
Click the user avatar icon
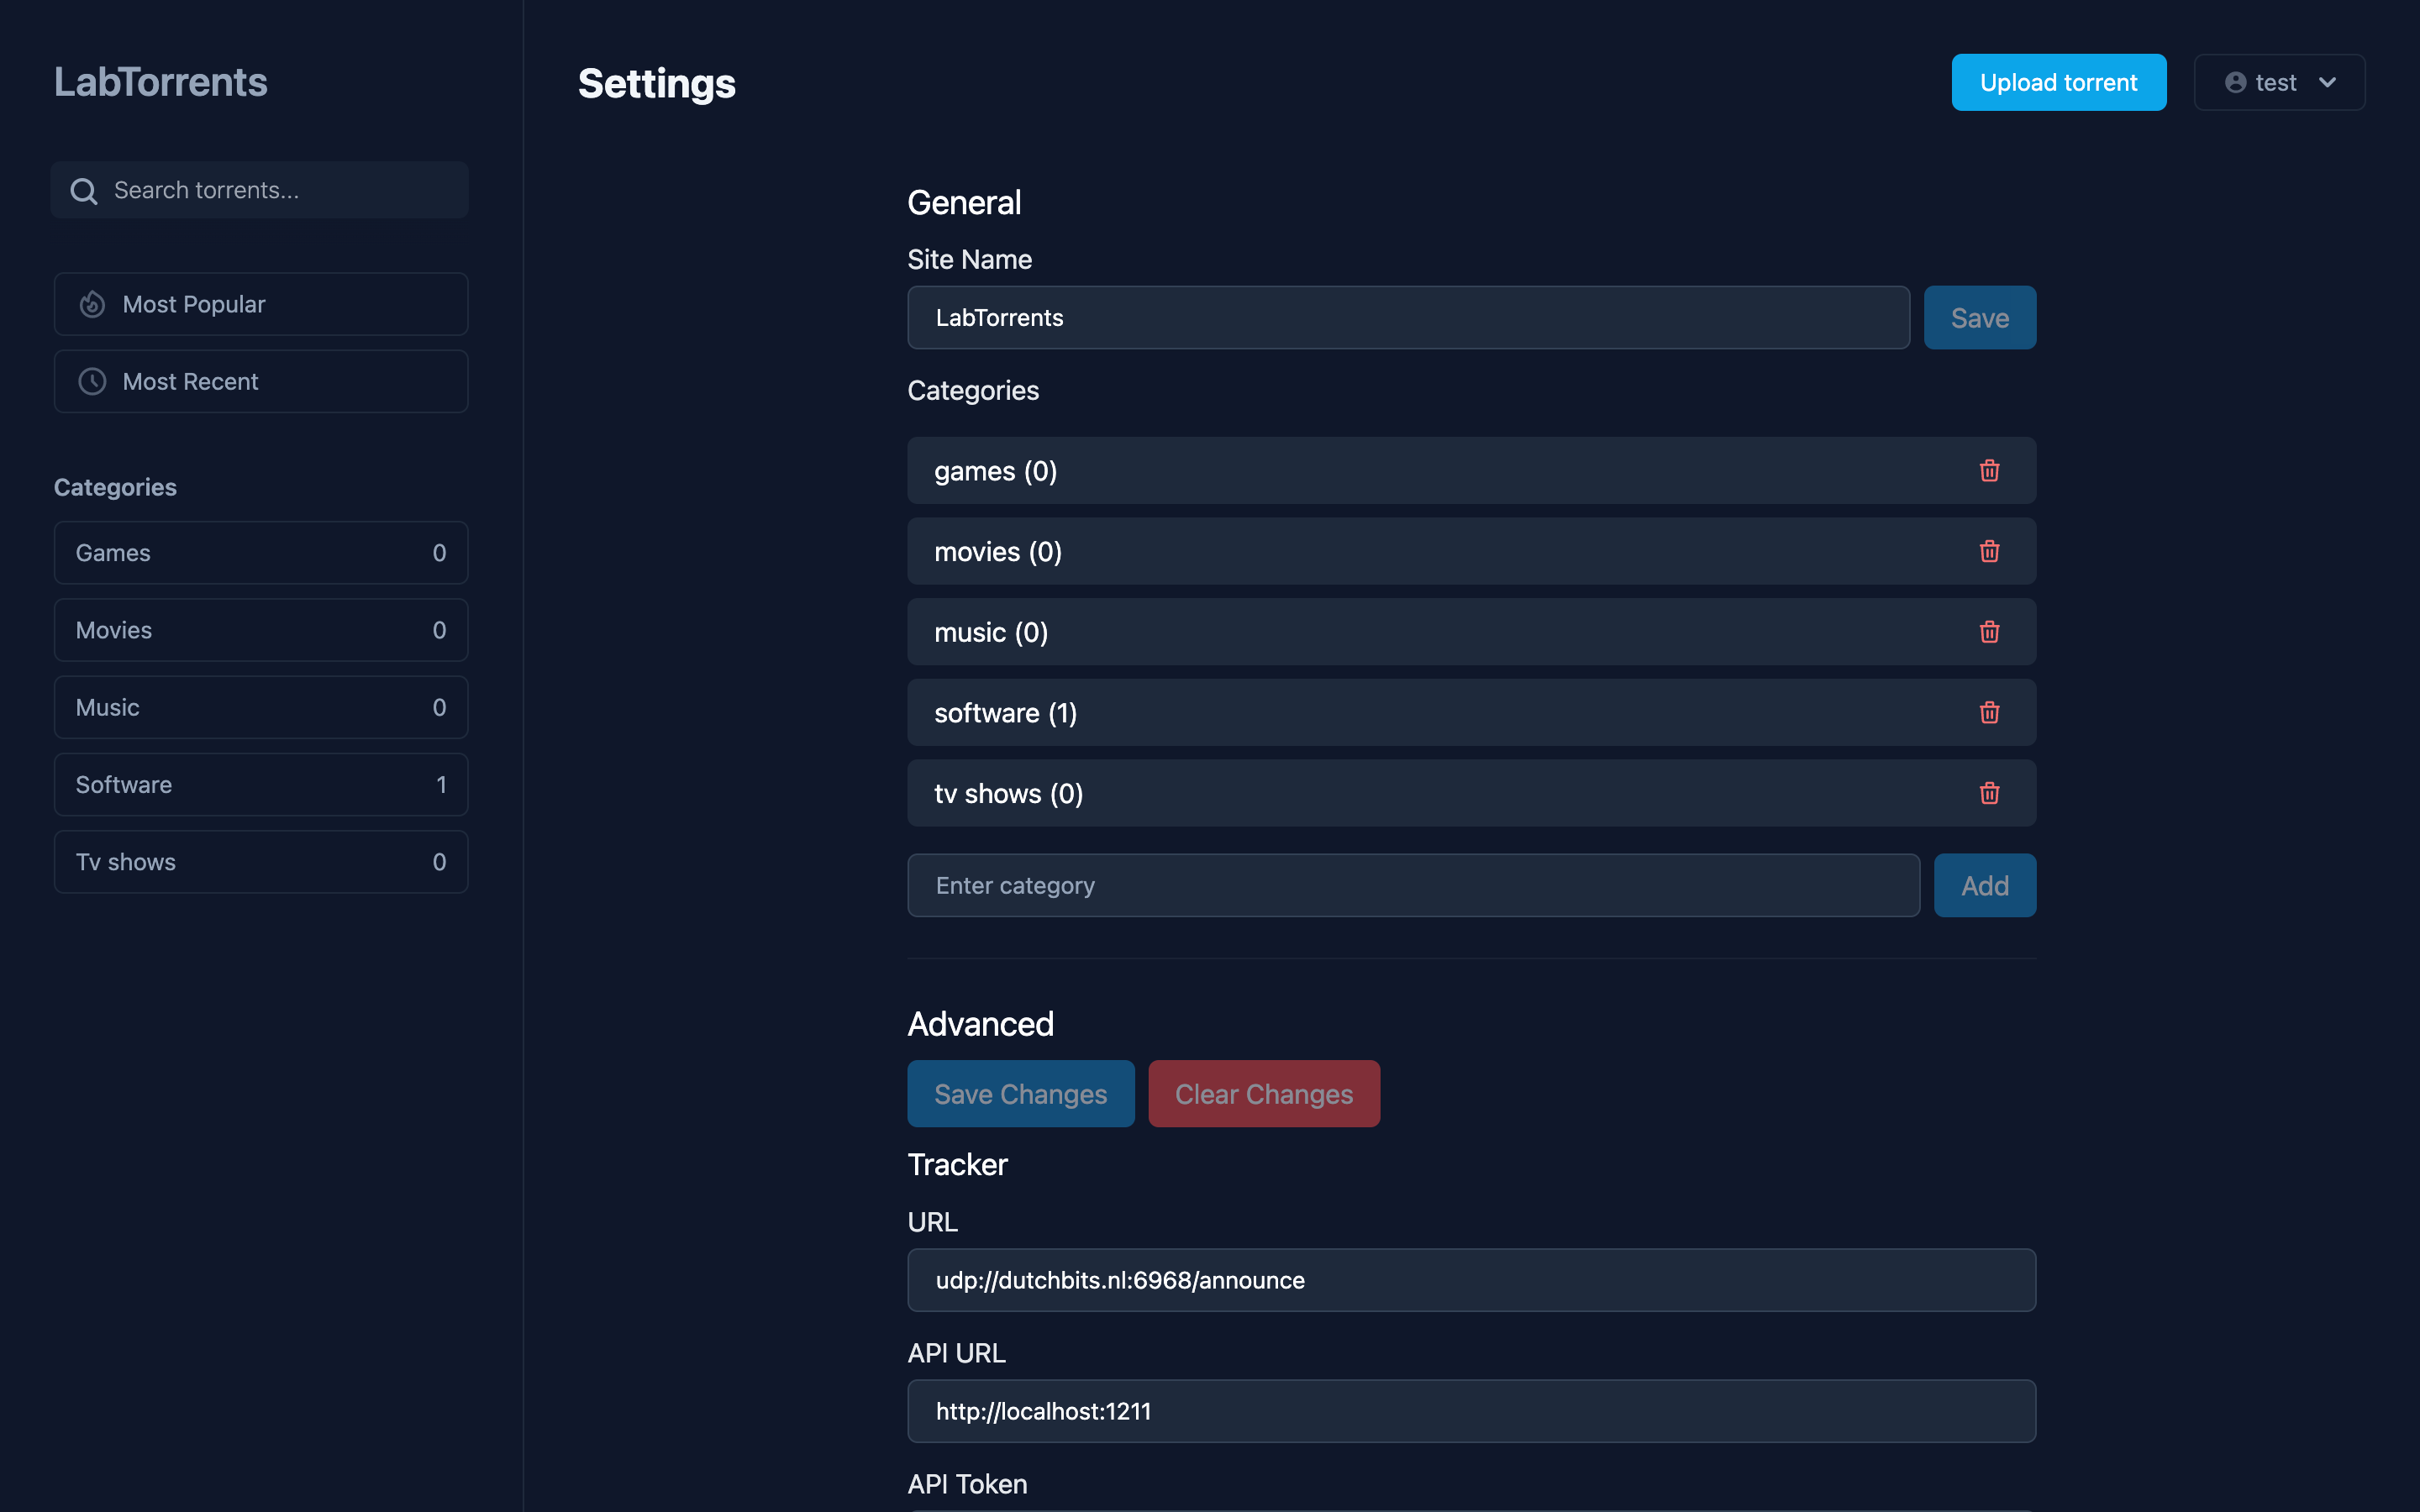point(2235,83)
